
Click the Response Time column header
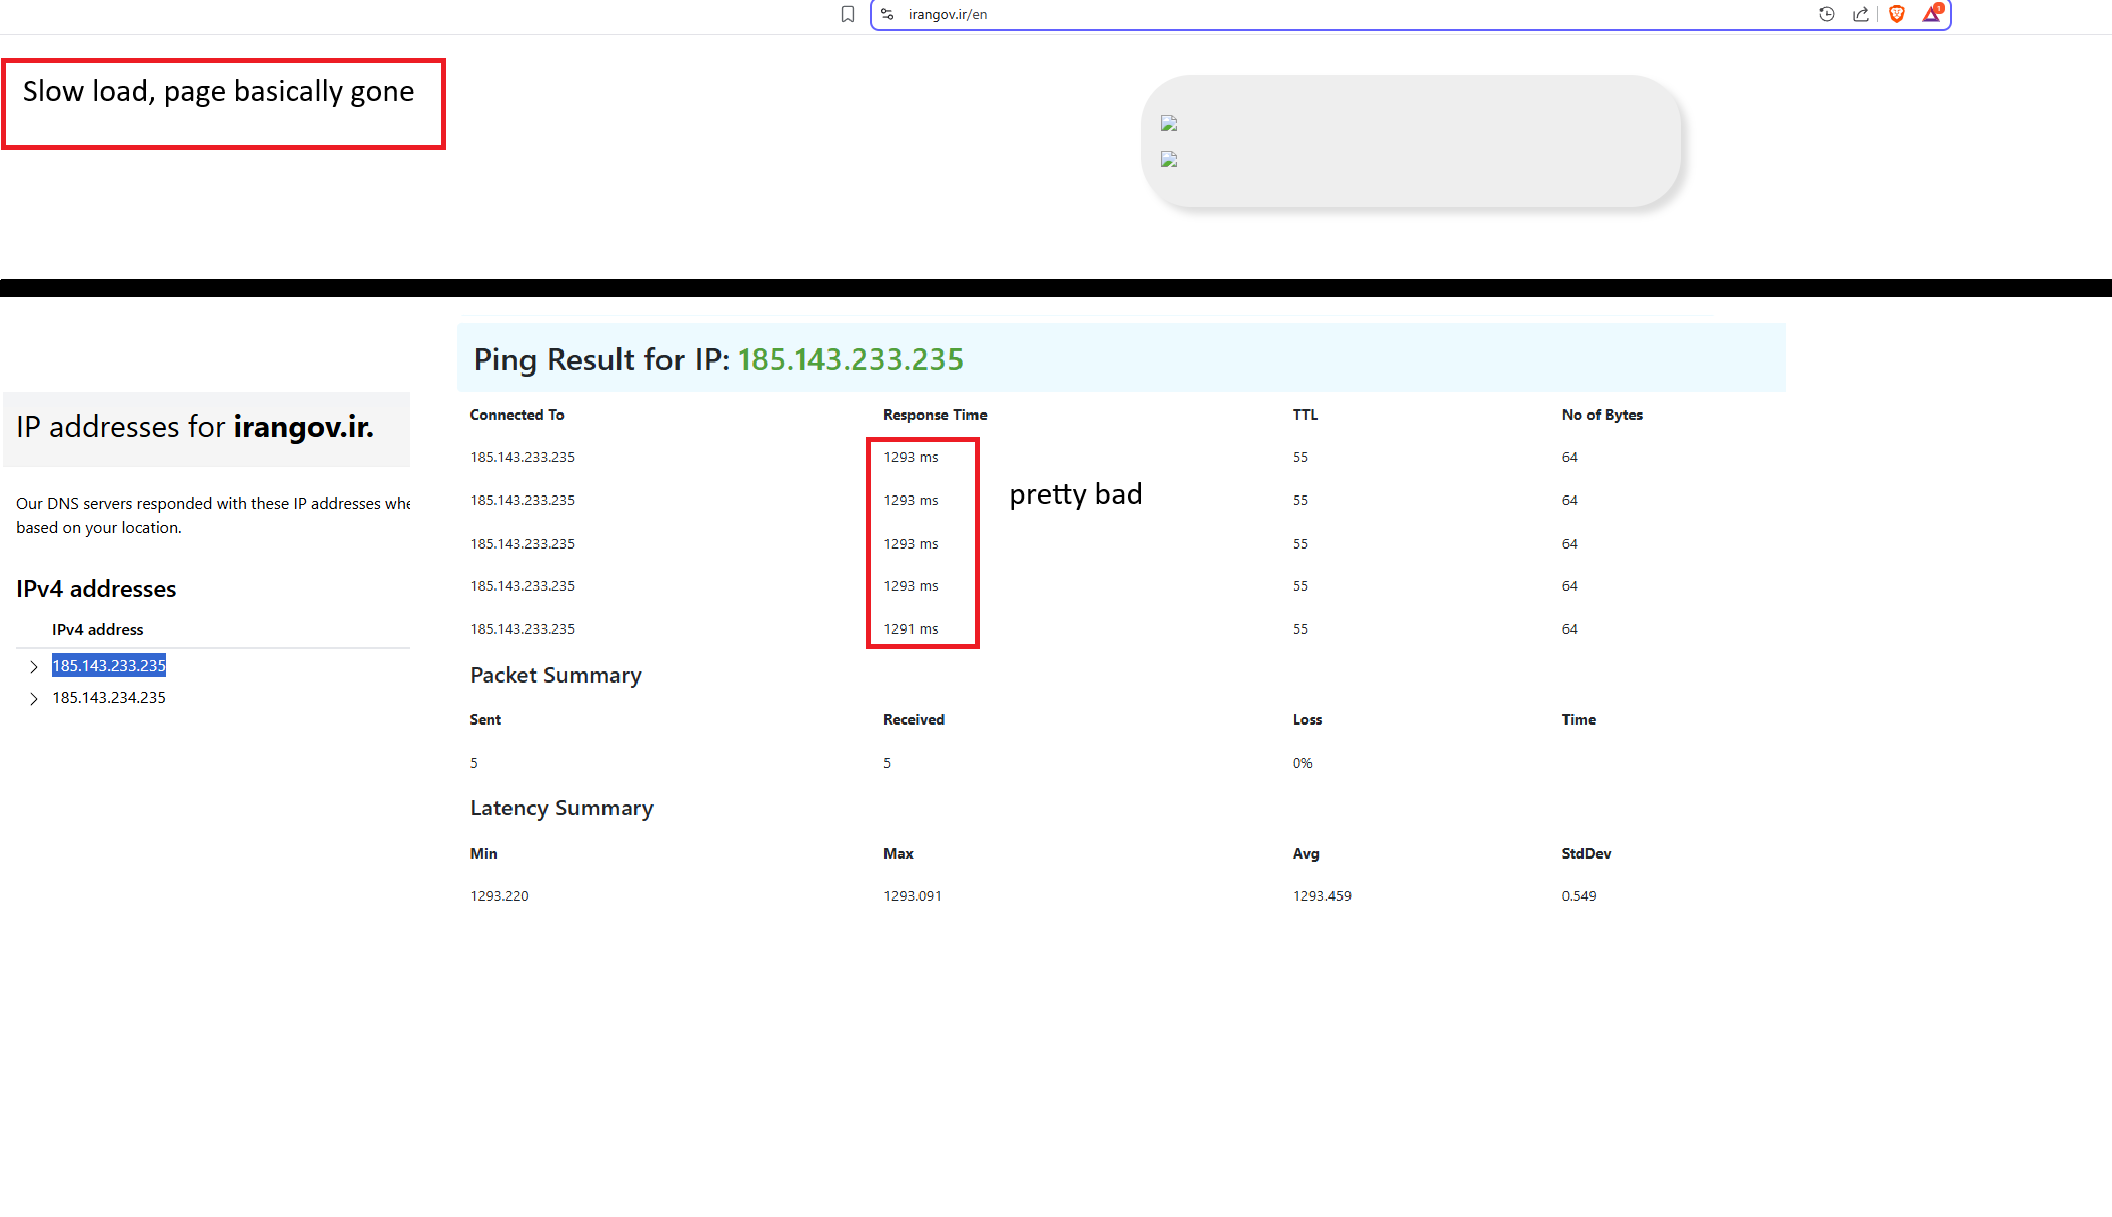[935, 415]
